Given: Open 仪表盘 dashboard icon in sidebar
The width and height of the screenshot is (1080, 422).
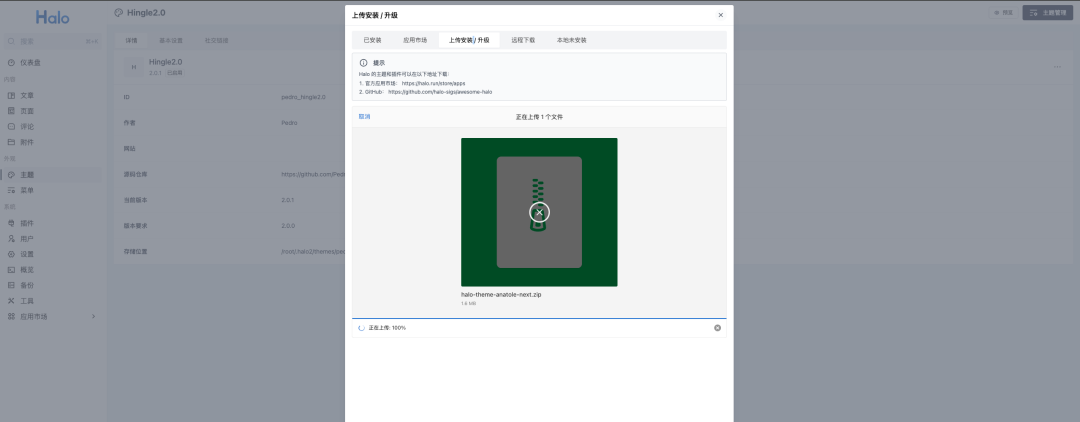Looking at the screenshot, I should 11,63.
